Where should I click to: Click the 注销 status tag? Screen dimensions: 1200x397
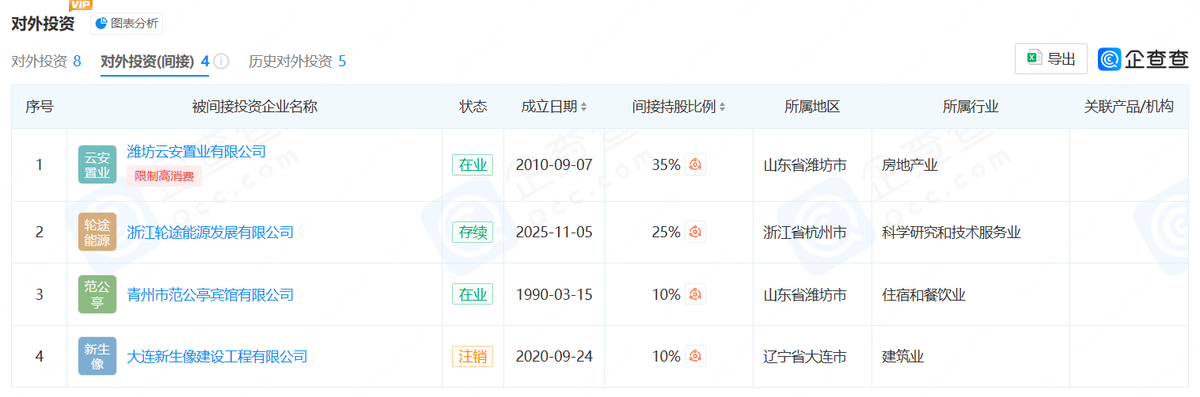472,356
